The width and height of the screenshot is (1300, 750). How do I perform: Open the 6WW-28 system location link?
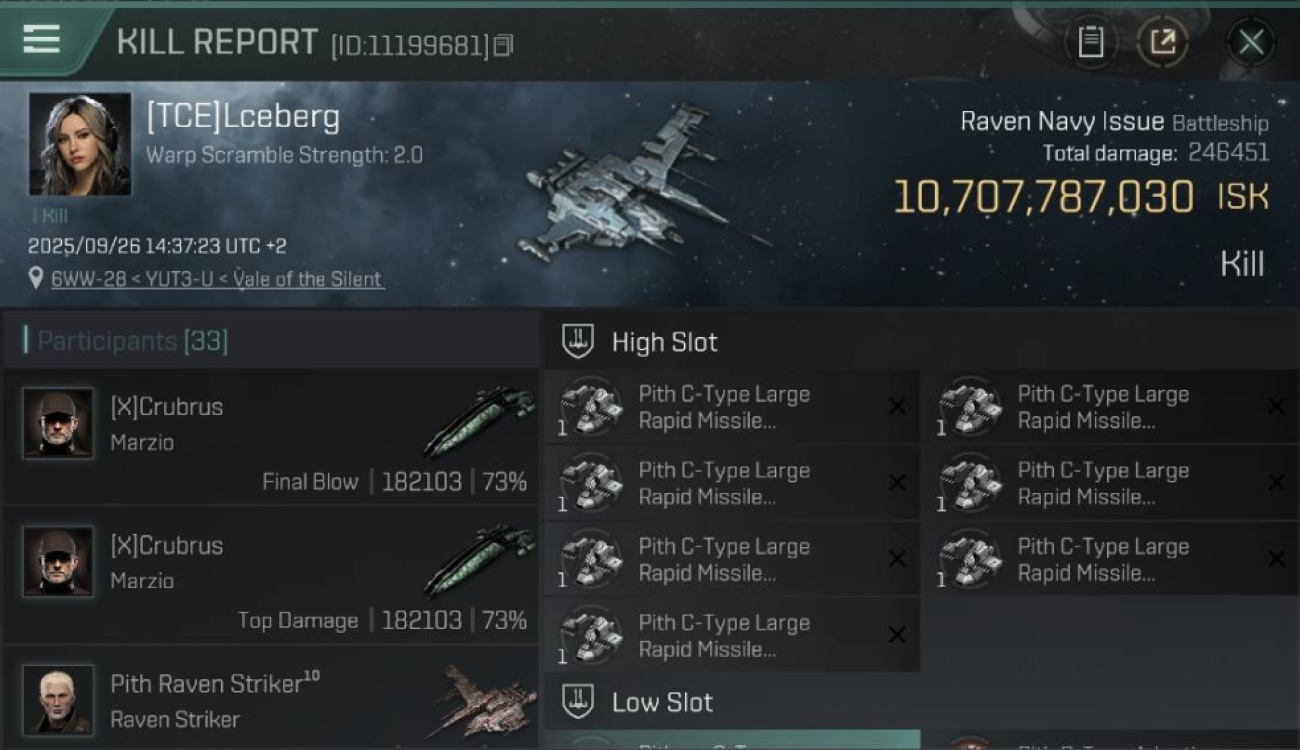217,279
